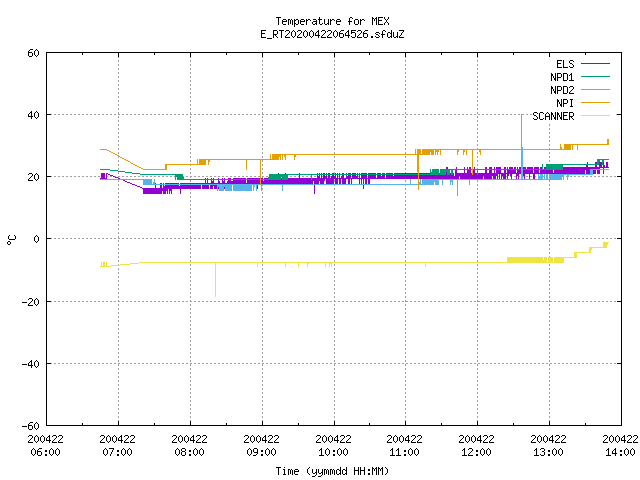640x480 pixels.
Task: Click the purple ELS legend line sample
Action: [x=595, y=64]
